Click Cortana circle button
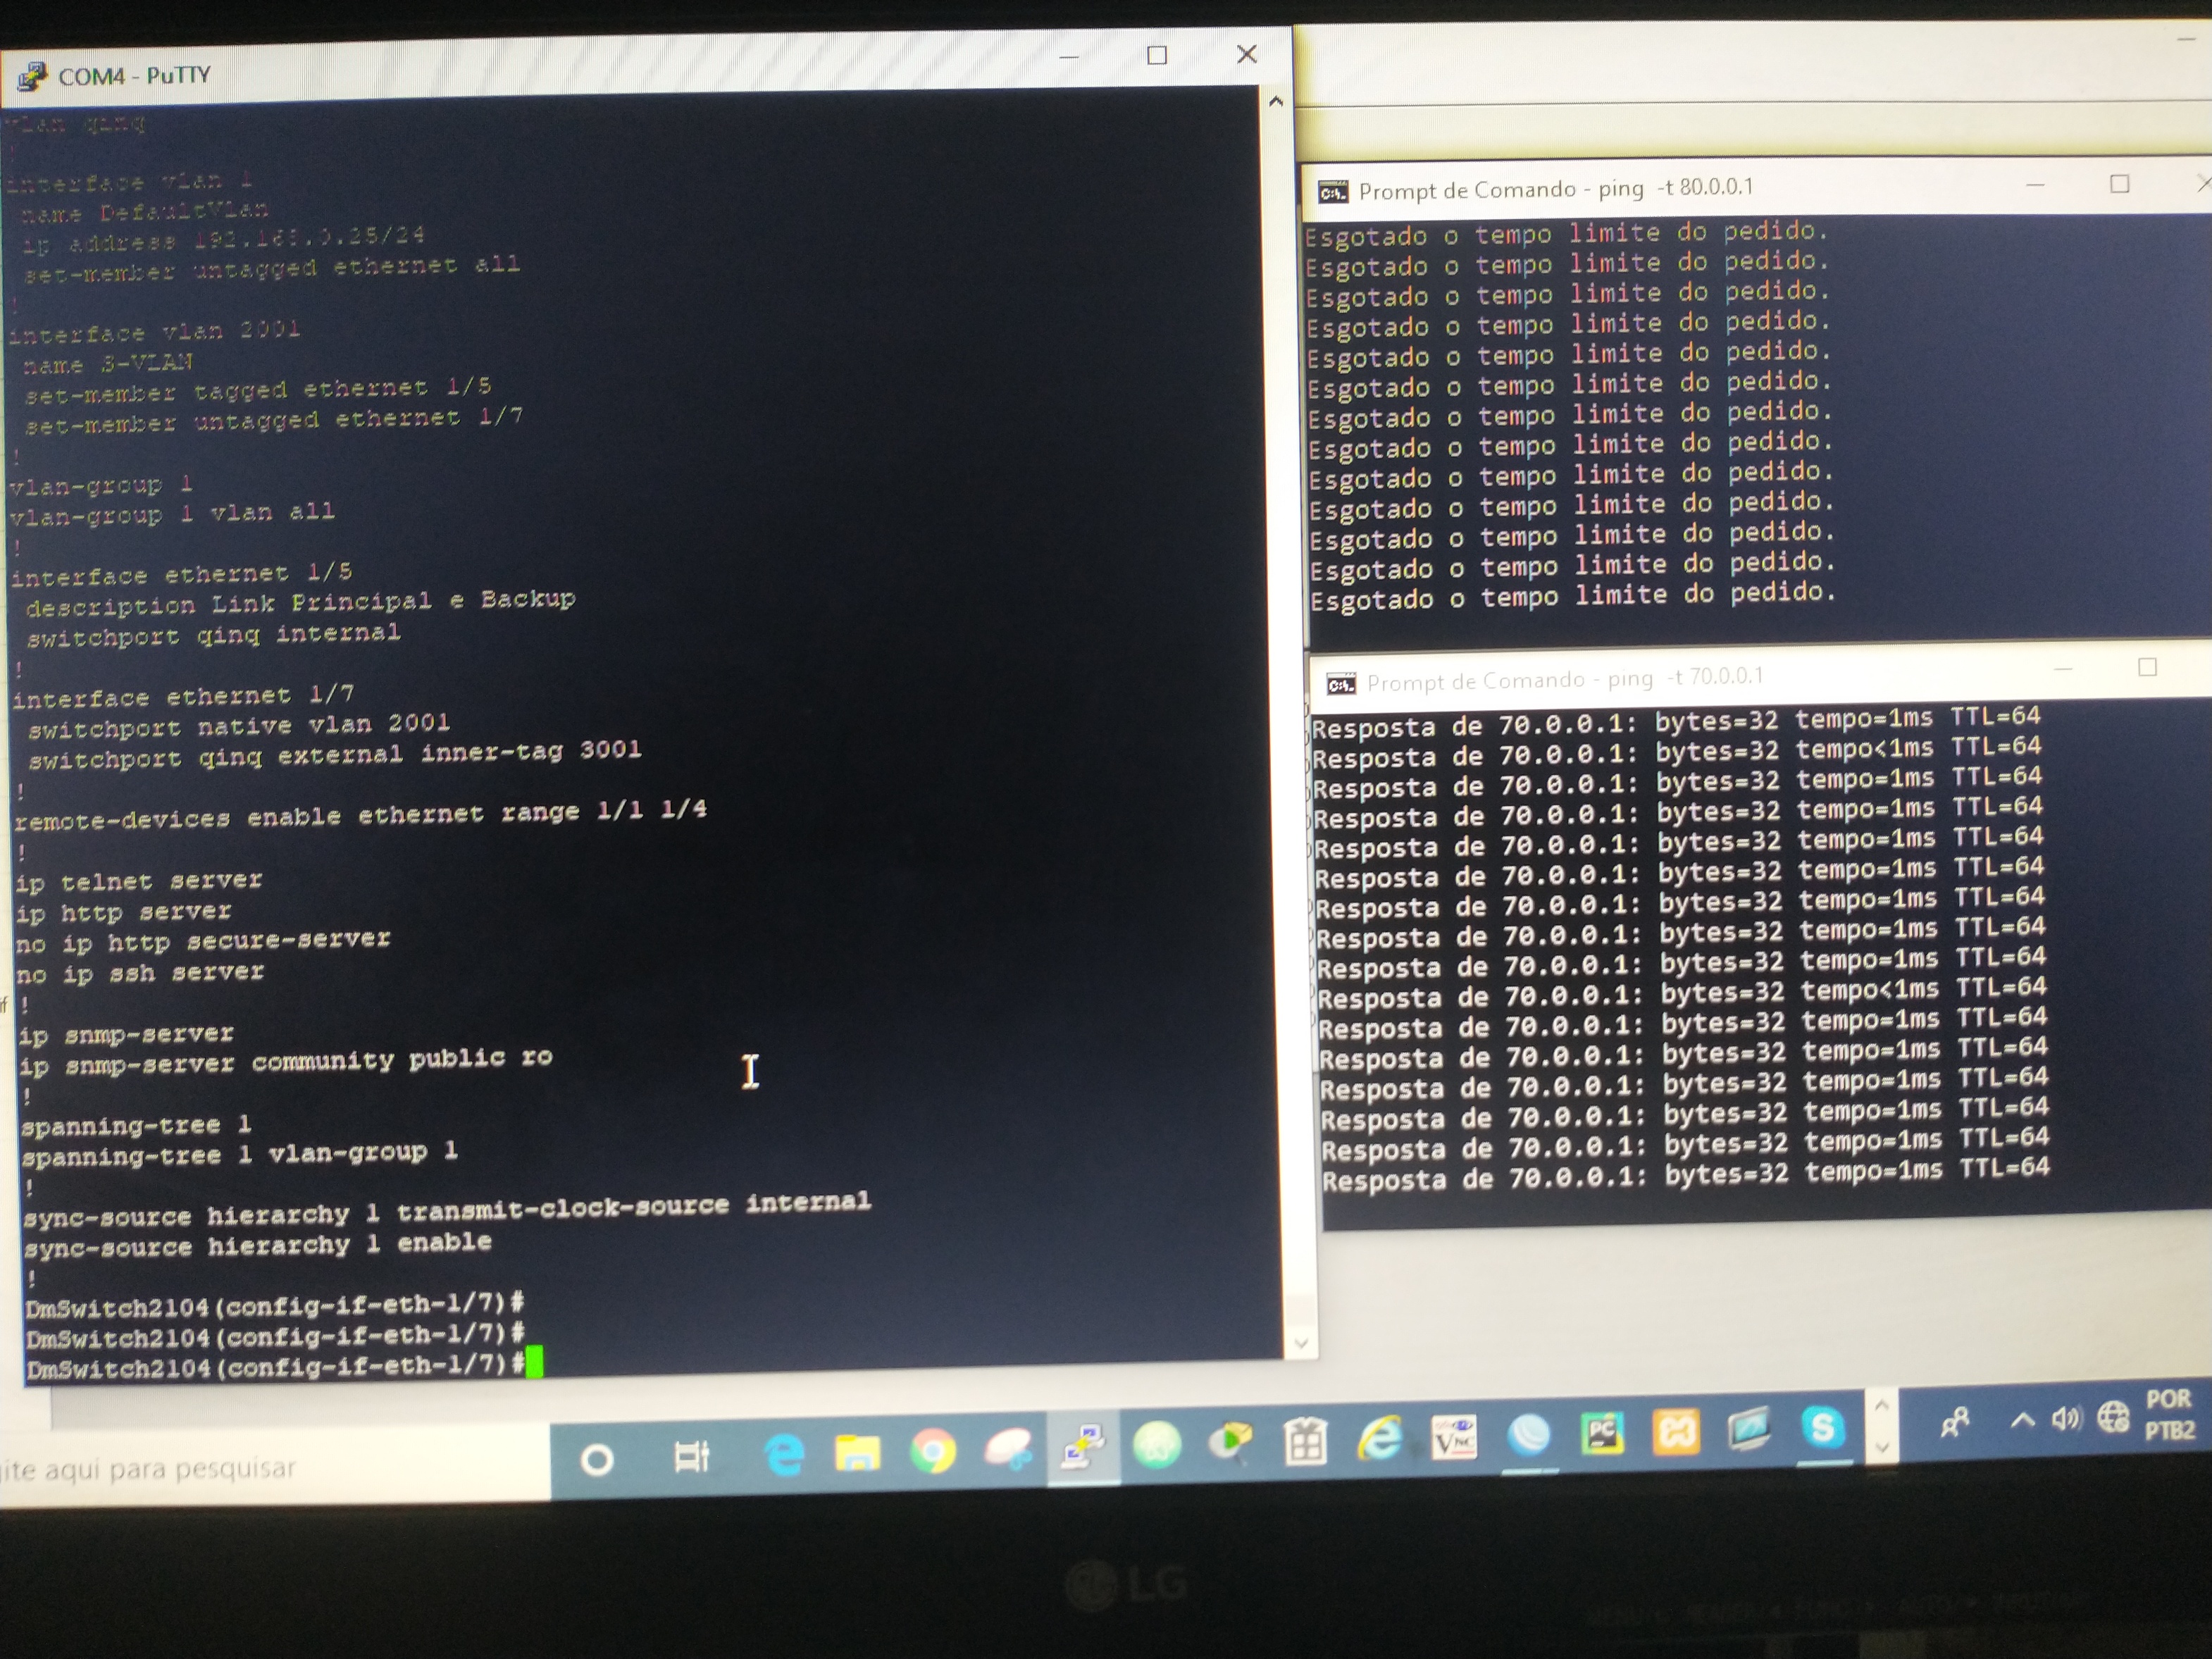The width and height of the screenshot is (2212, 1659). point(597,1460)
